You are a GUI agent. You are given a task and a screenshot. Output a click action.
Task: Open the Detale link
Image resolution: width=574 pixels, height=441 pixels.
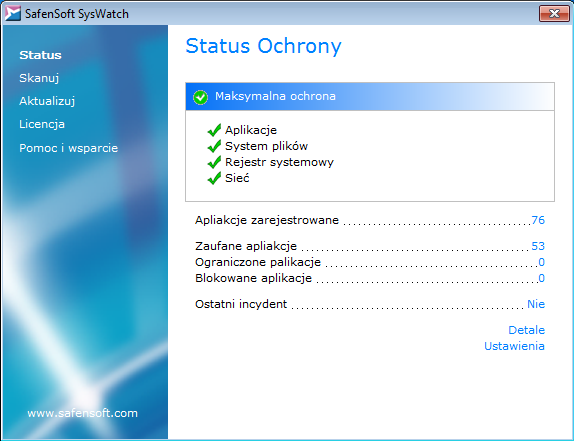[x=526, y=330]
